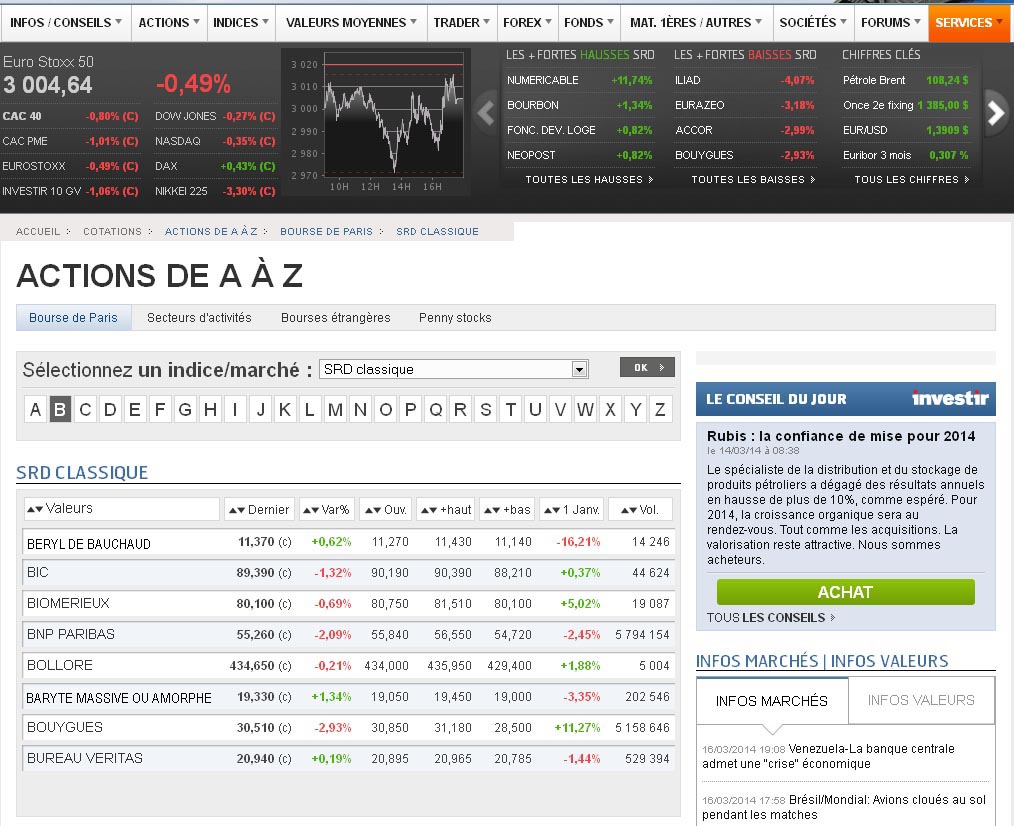Switch to the INFOS VALEURS tab

[920, 700]
